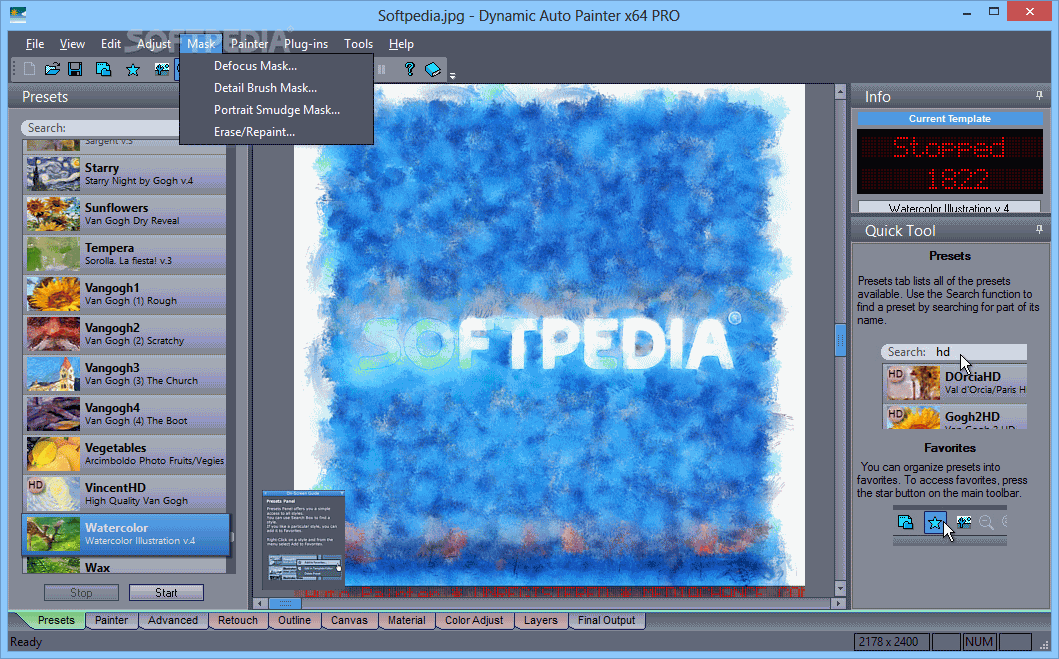Switch to the Retouch tab

click(238, 620)
